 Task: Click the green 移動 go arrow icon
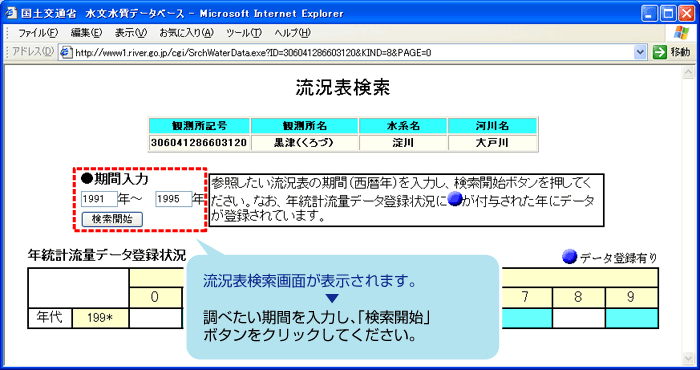click(659, 52)
